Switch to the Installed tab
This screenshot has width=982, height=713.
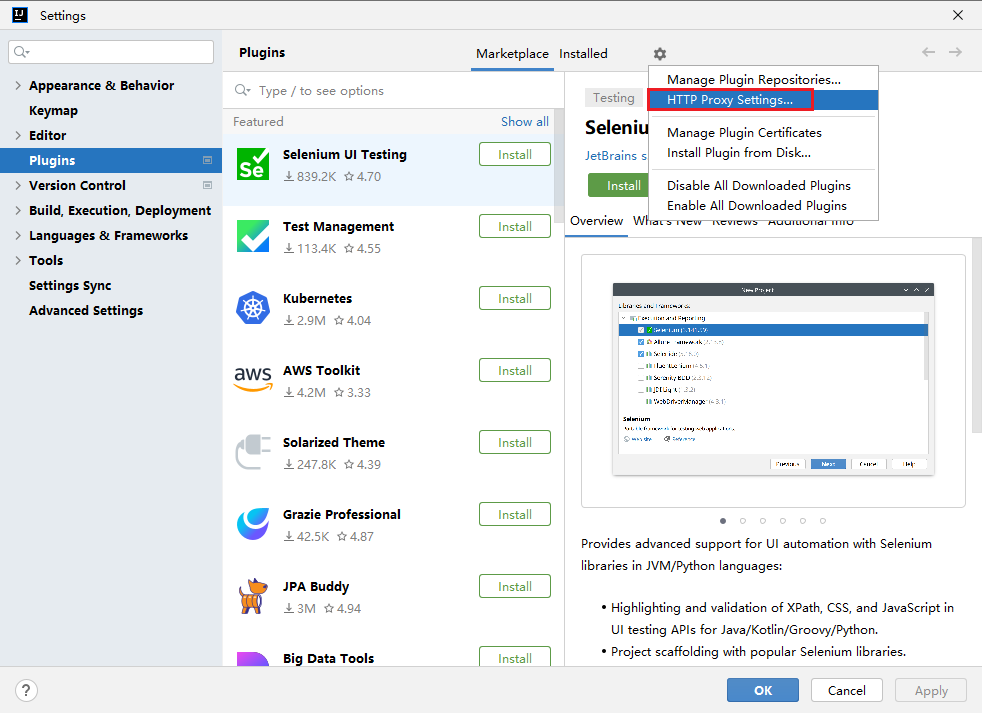click(x=583, y=54)
